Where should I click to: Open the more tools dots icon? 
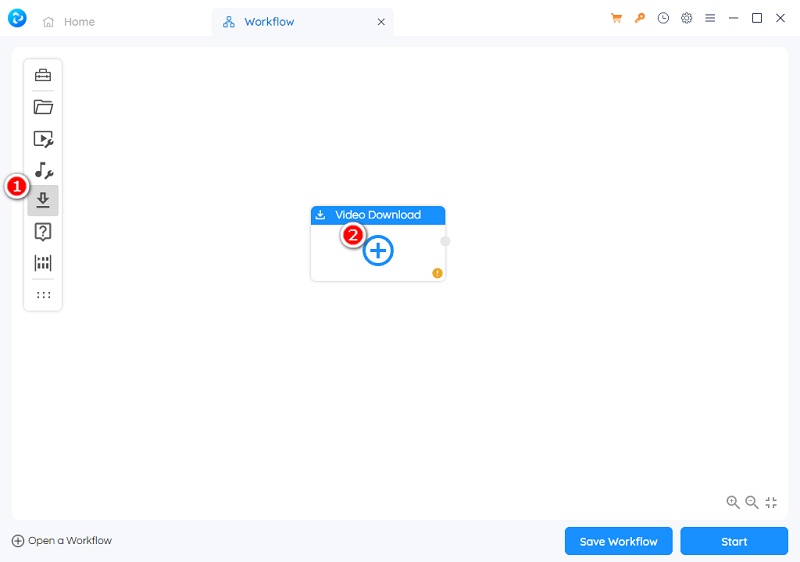pyautogui.click(x=43, y=295)
